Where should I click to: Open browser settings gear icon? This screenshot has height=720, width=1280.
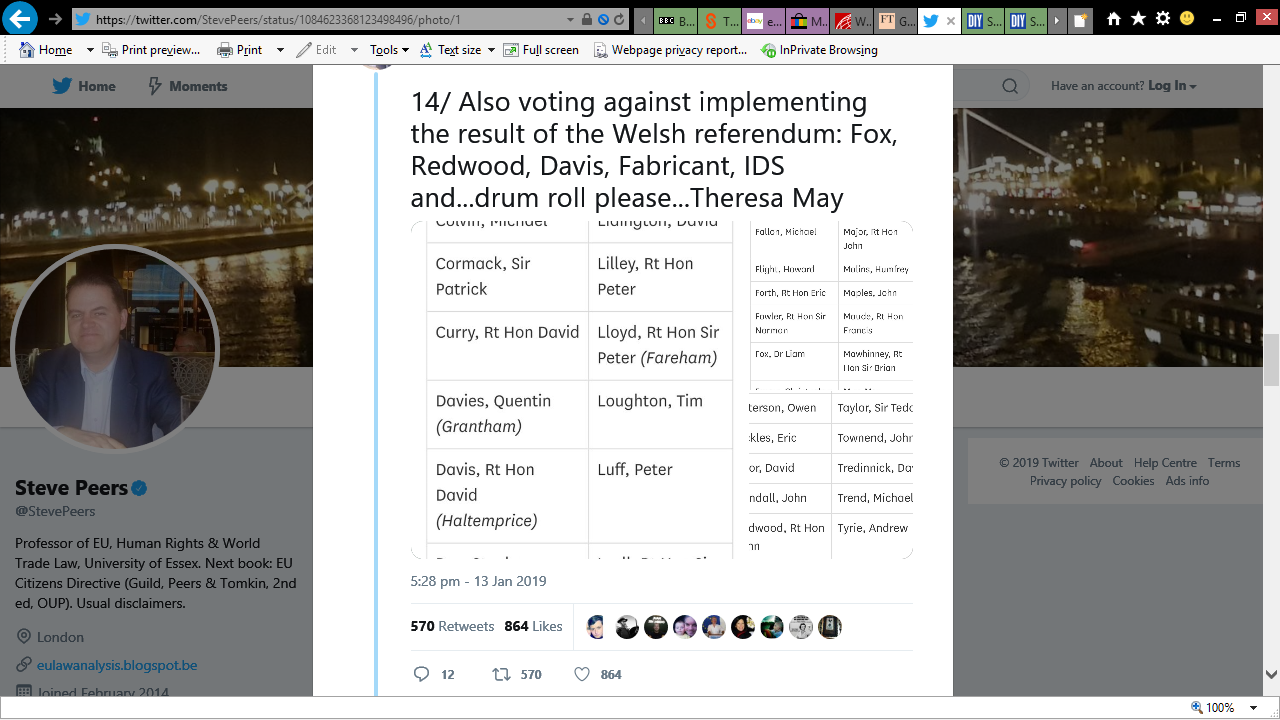point(1163,19)
